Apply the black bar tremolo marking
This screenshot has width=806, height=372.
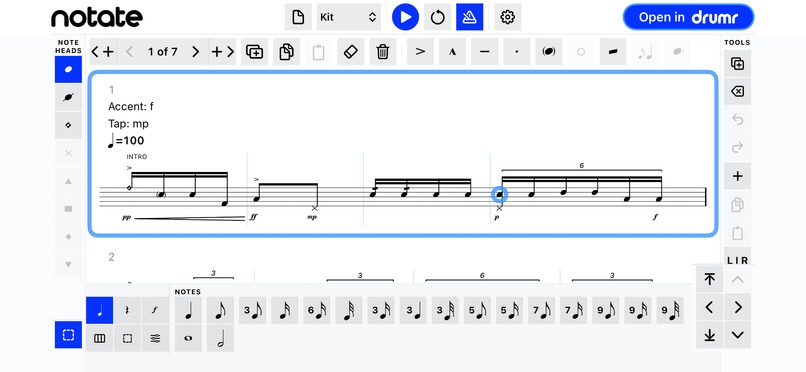[613, 51]
